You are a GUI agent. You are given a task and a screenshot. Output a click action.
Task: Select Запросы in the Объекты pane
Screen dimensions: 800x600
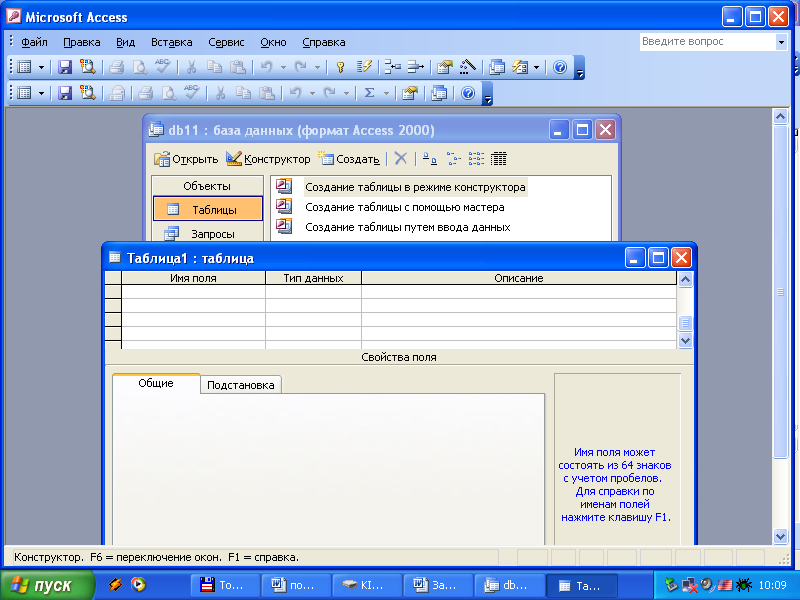pyautogui.click(x=208, y=234)
